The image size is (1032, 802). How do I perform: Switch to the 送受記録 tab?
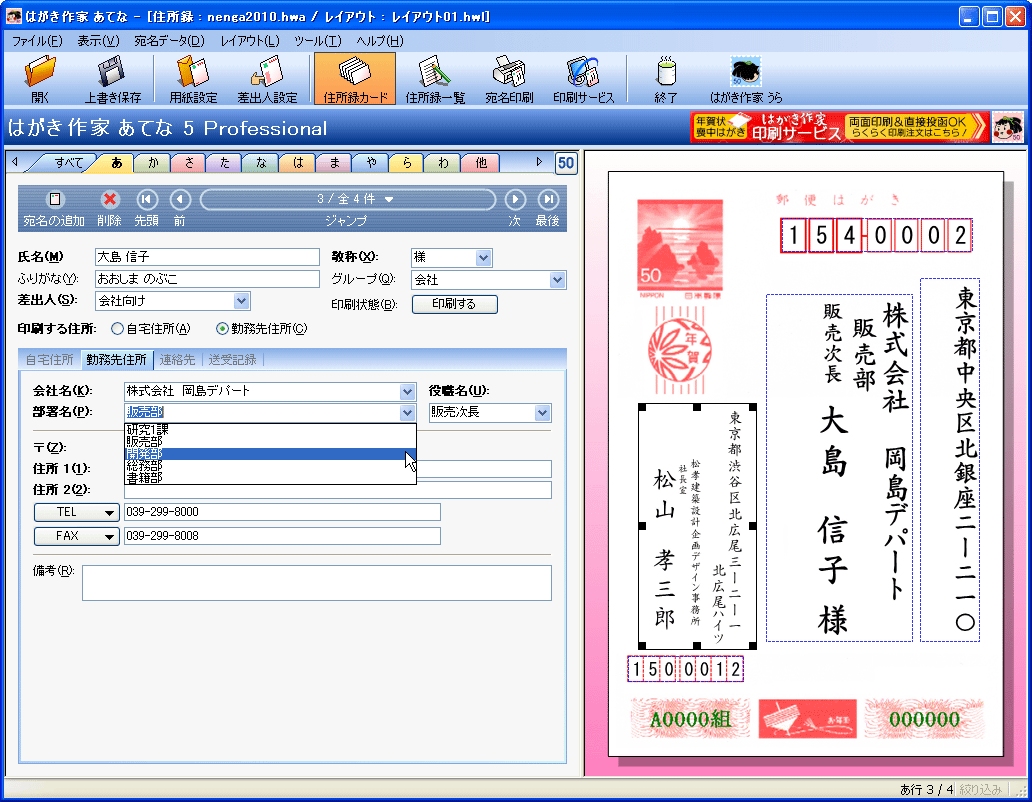(x=232, y=359)
